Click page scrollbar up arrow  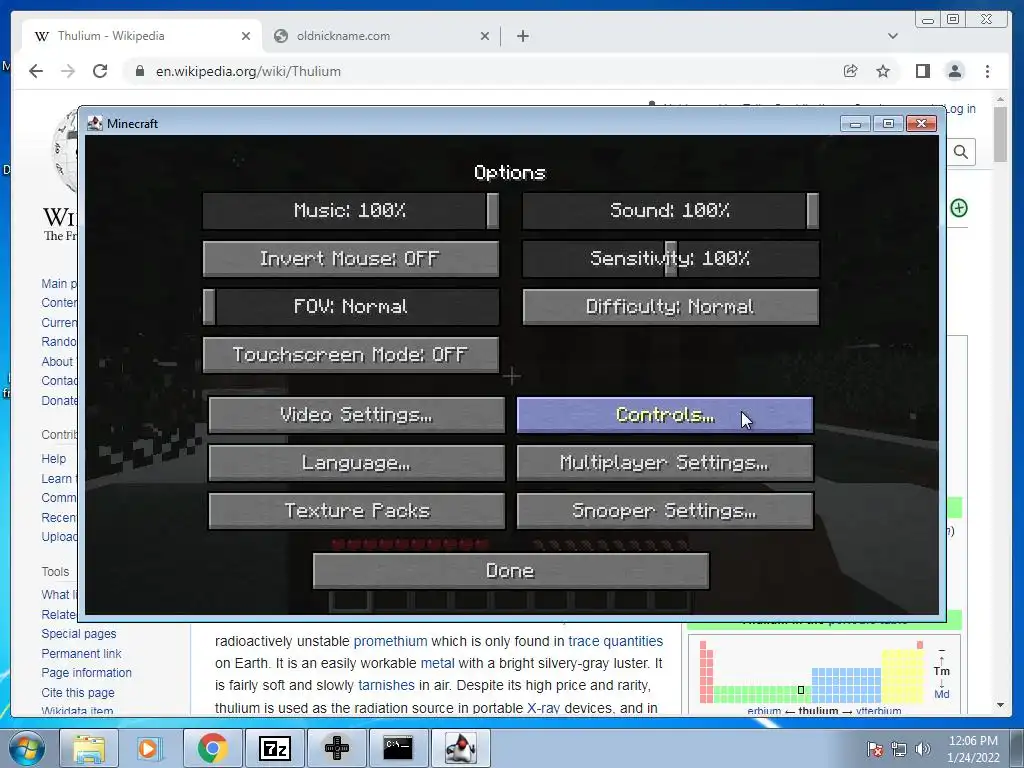pyautogui.click(x=1000, y=100)
